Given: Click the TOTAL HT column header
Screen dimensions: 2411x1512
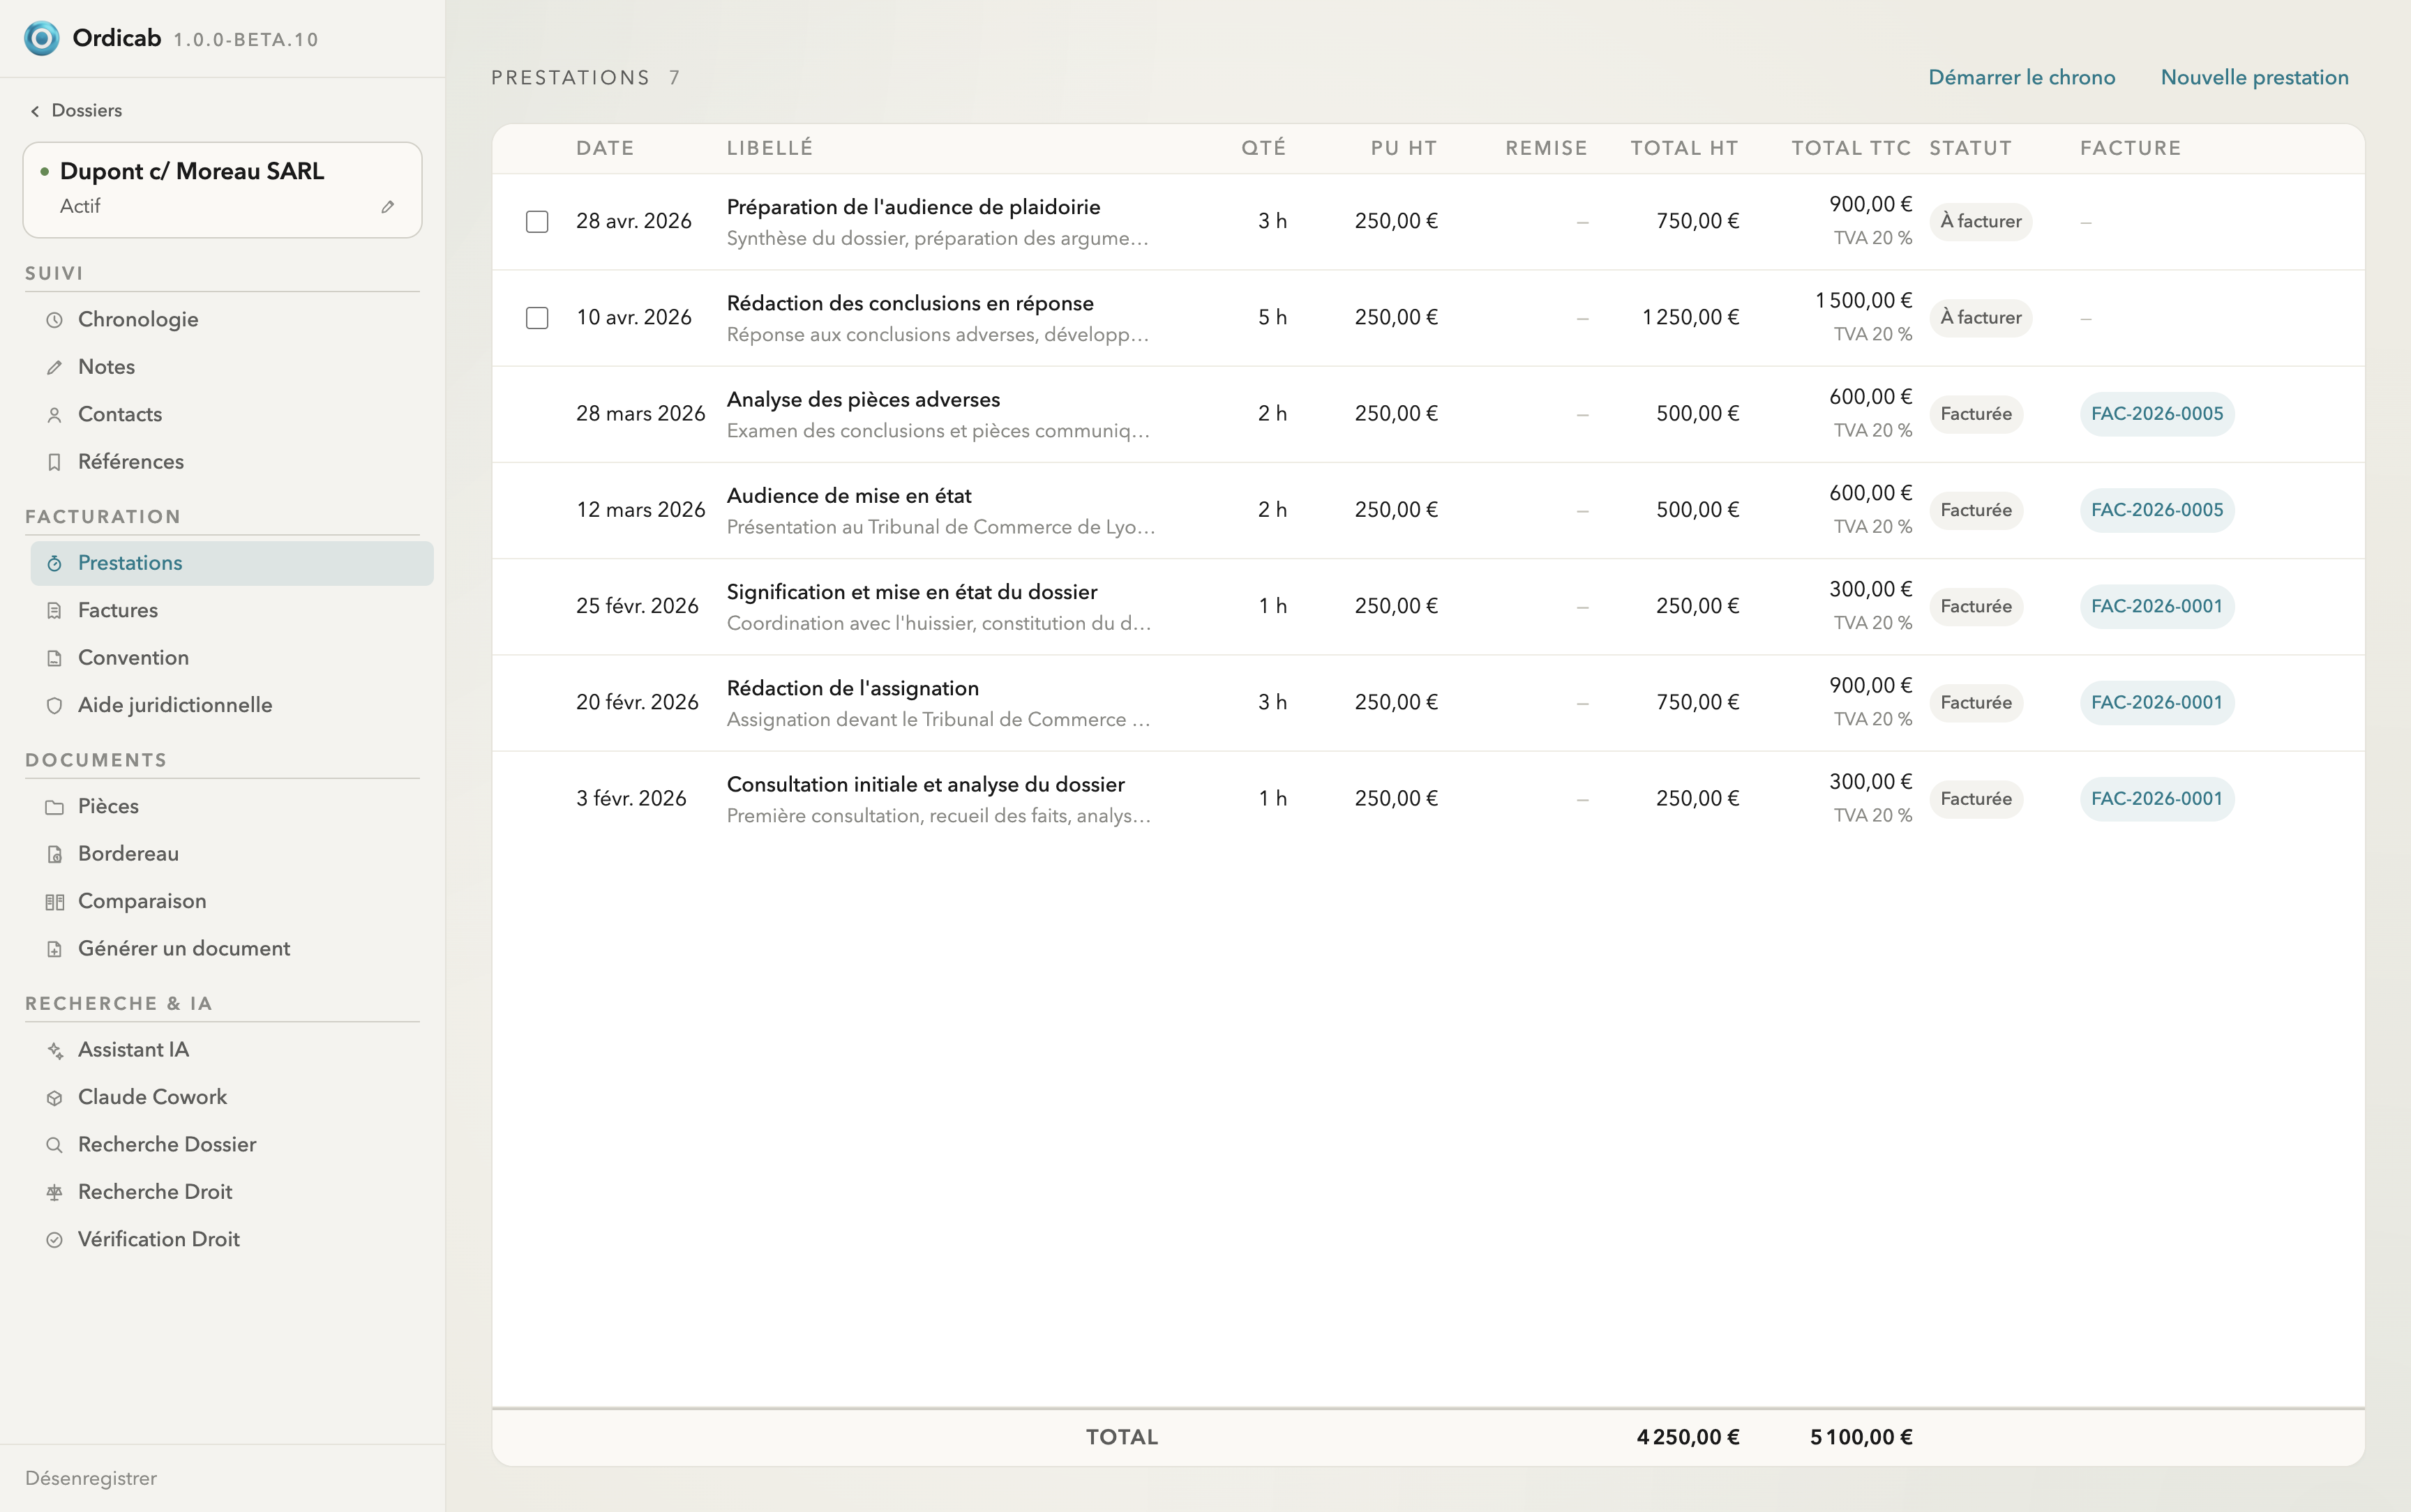Looking at the screenshot, I should 1684,149.
